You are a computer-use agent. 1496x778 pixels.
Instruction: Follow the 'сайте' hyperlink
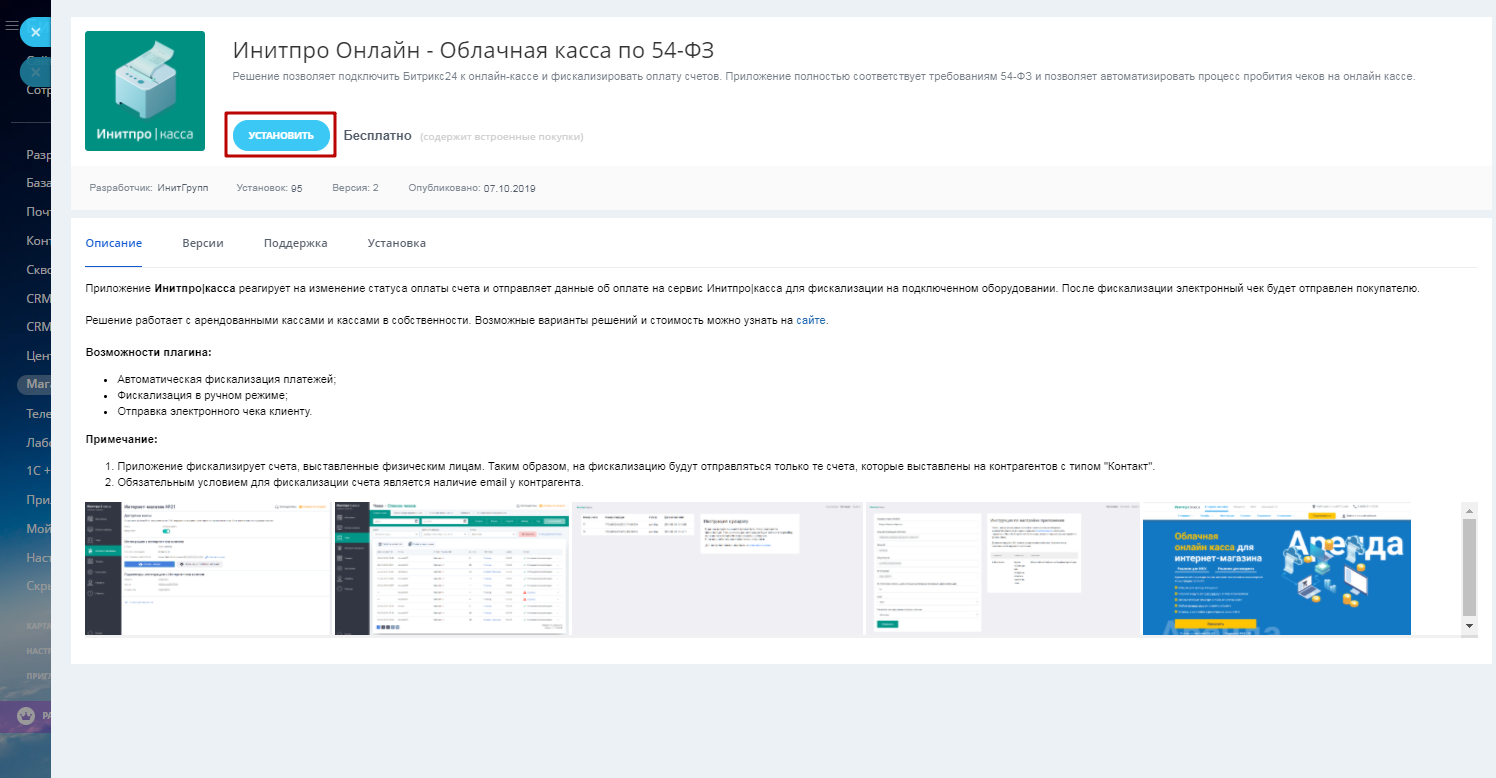coord(811,320)
